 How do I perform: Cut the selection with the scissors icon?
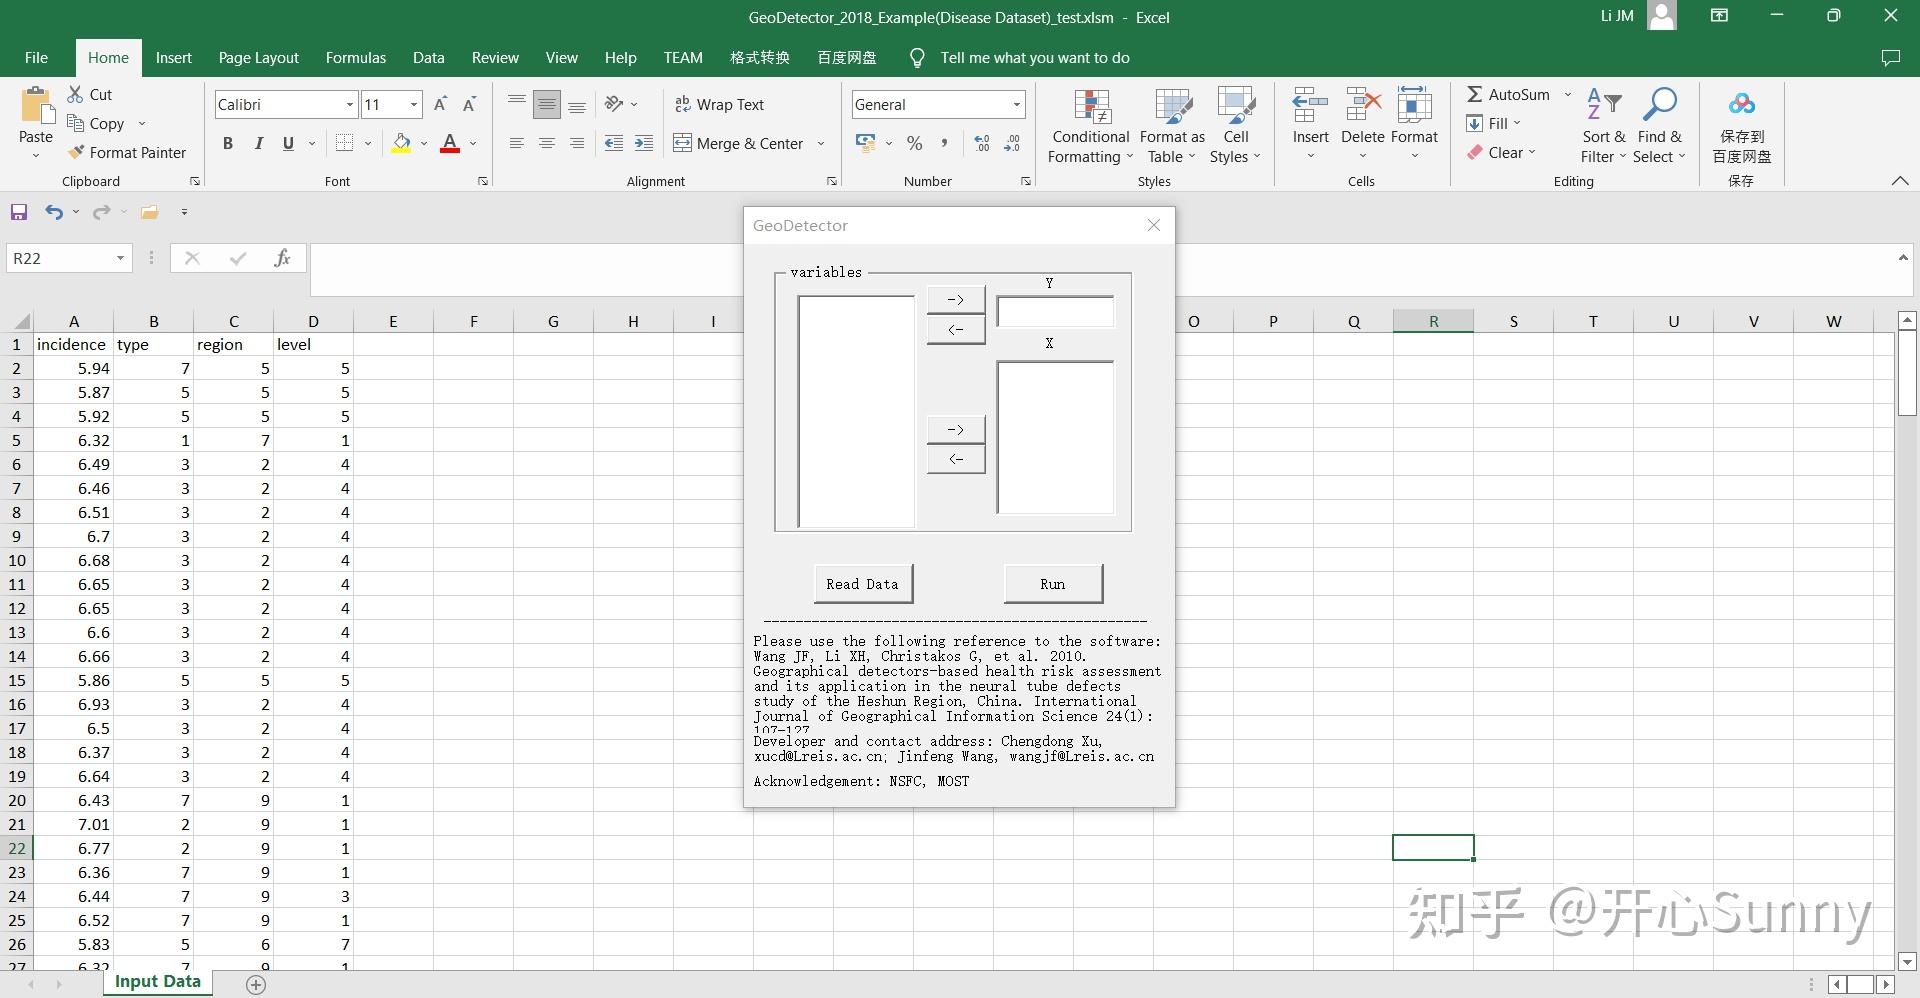click(76, 94)
